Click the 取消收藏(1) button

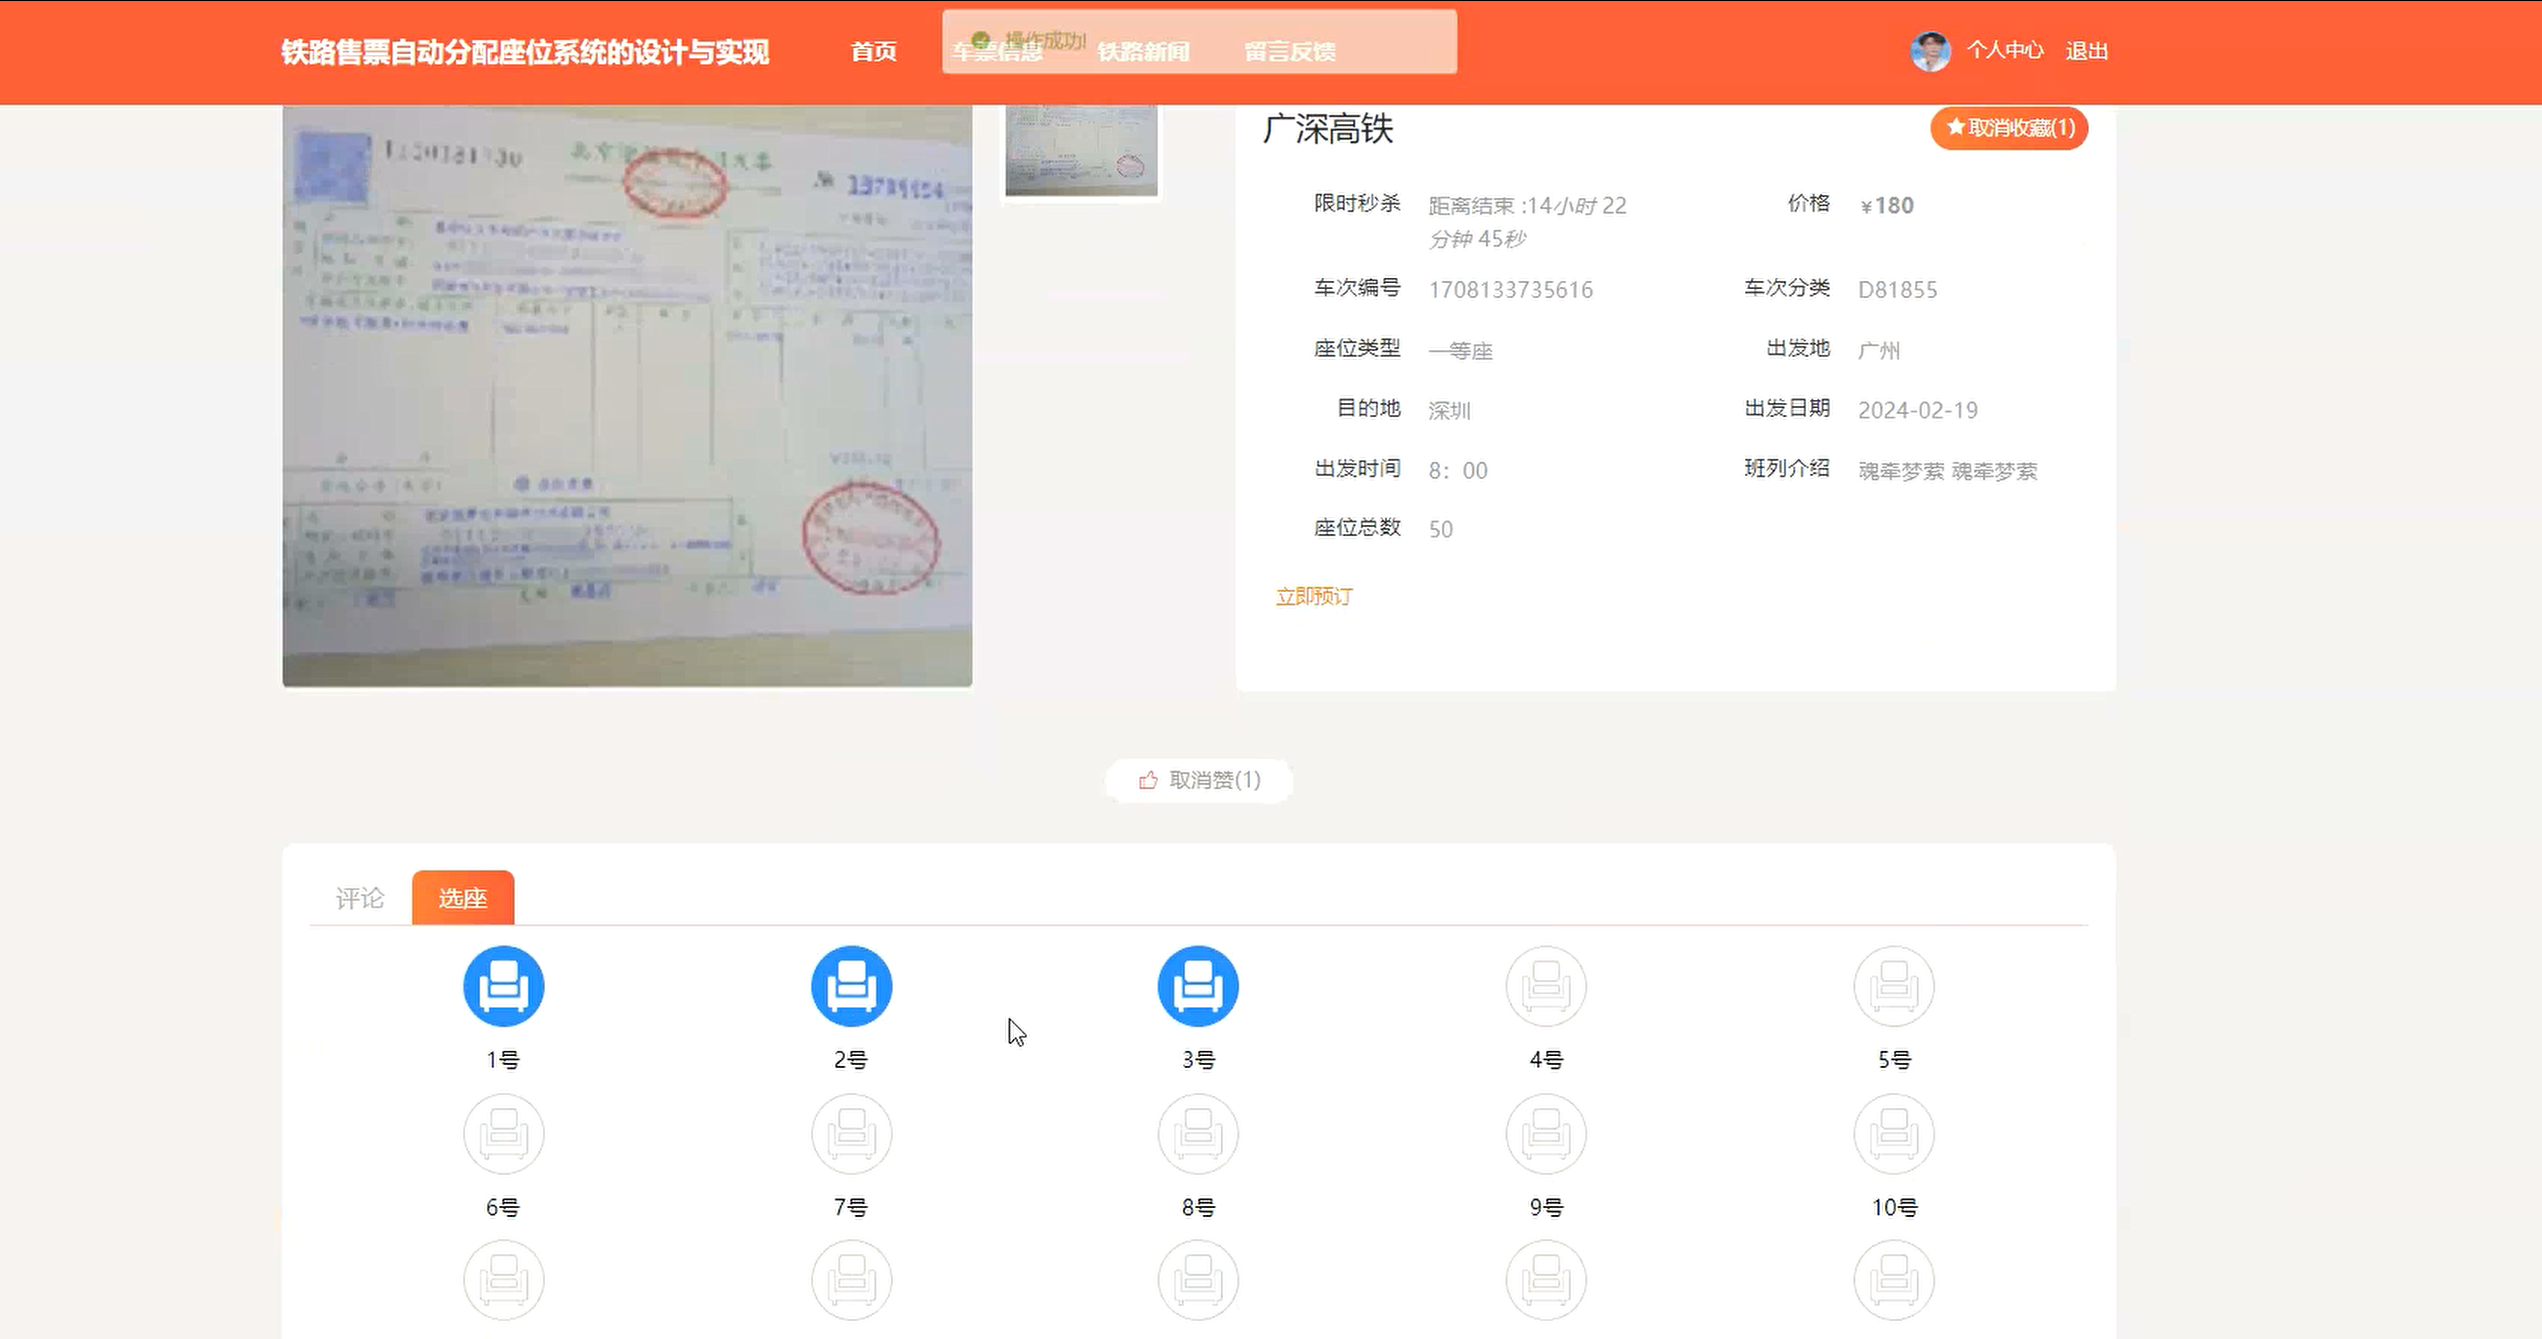[2009, 128]
